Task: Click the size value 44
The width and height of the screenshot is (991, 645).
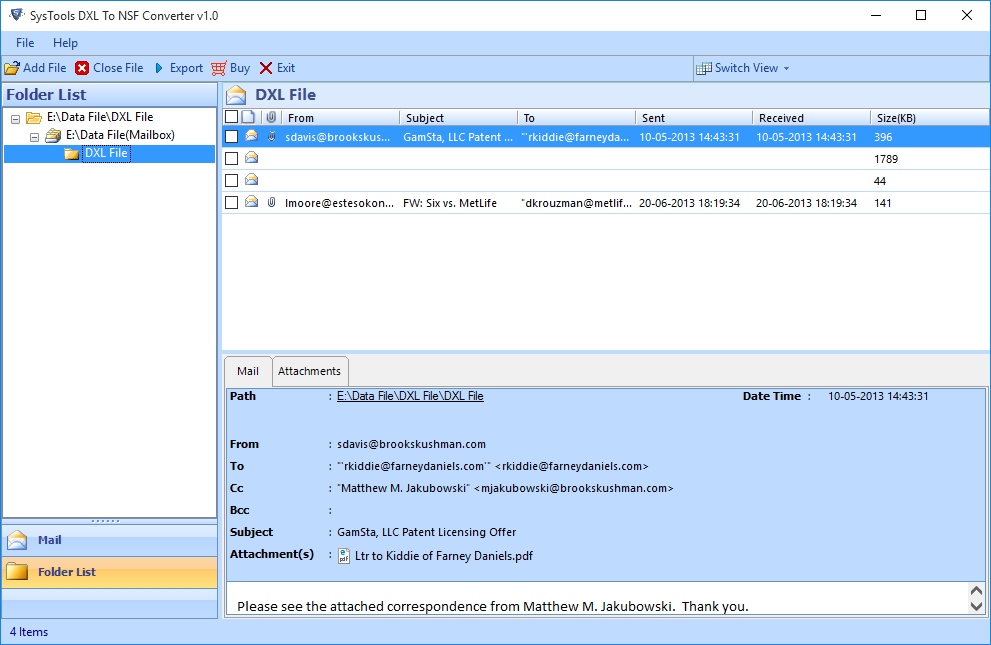Action: coord(880,181)
